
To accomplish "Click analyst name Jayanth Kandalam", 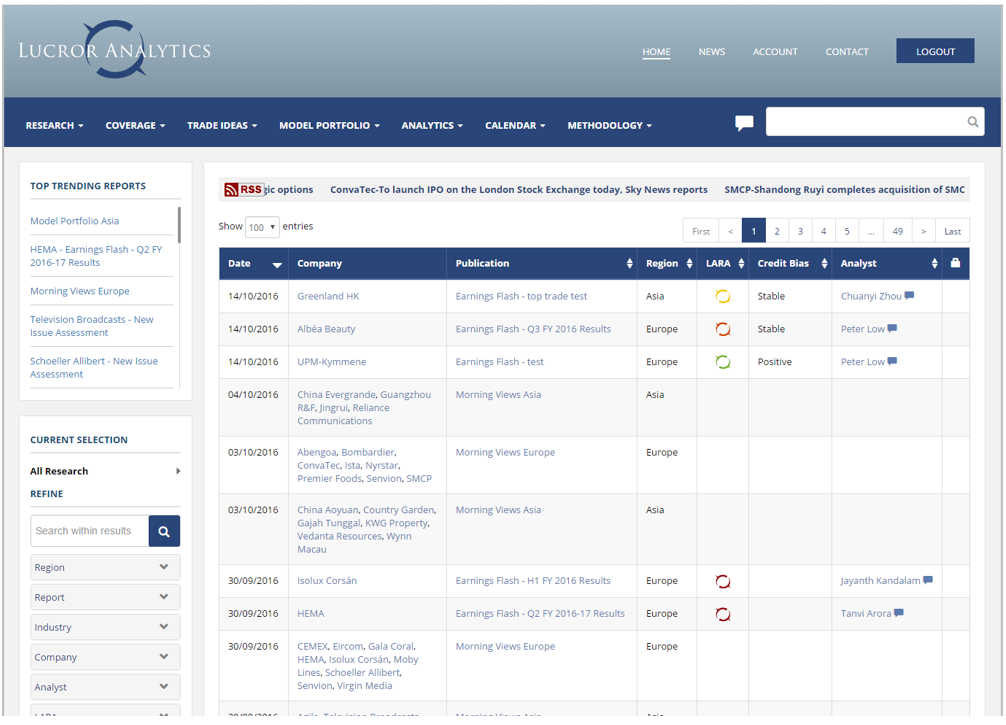I will (x=880, y=581).
